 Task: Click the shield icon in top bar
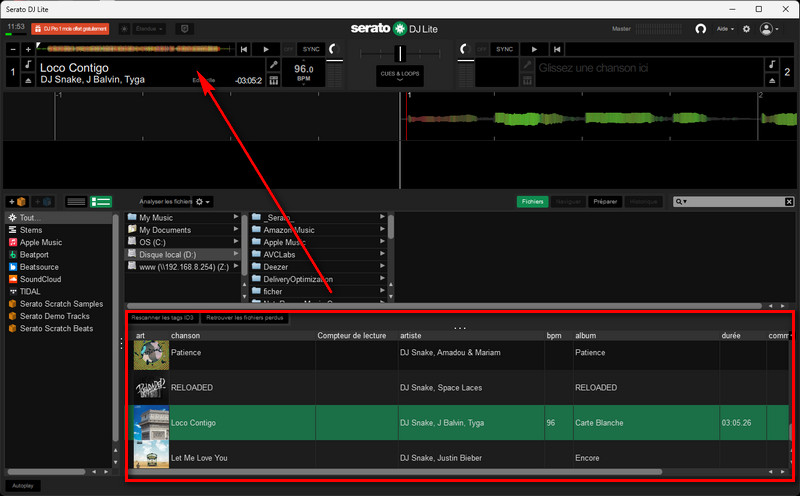pos(185,29)
